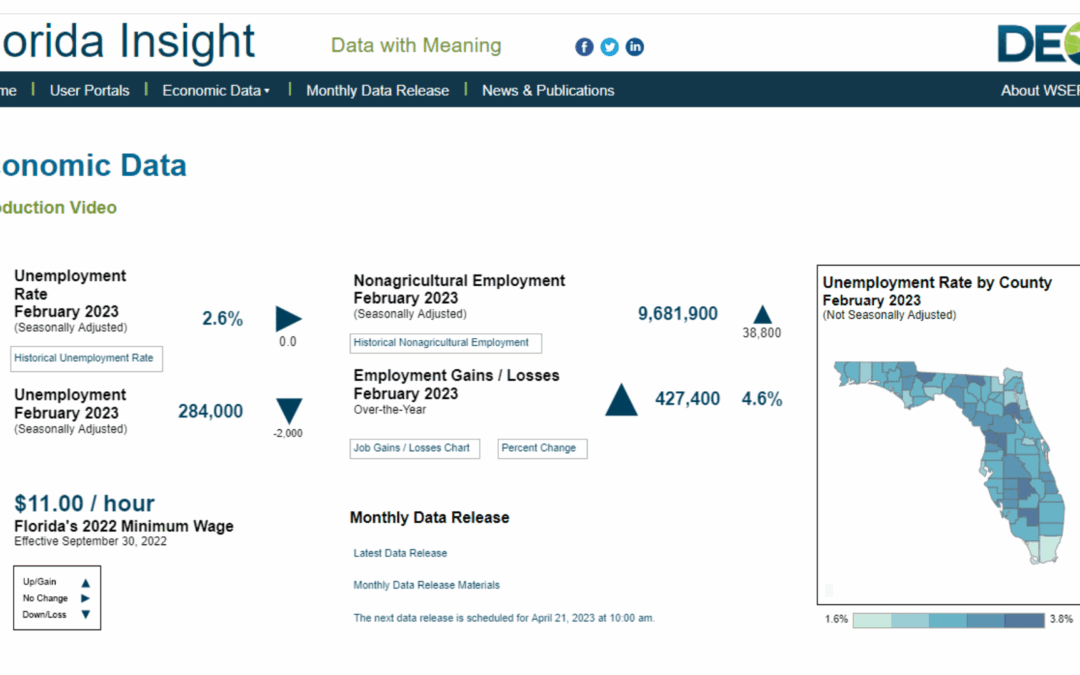This screenshot has height=675, width=1080.
Task: Click the up arrow above 38,800
Action: point(762,313)
